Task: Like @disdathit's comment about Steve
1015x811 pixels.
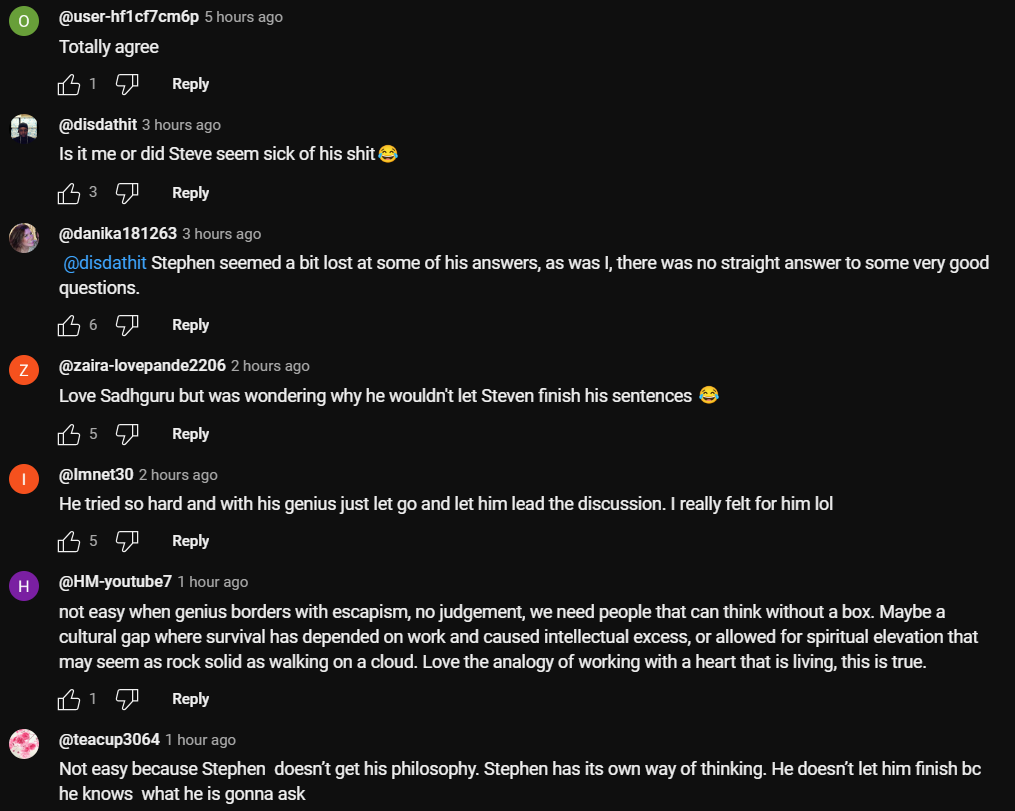Action: click(x=69, y=193)
